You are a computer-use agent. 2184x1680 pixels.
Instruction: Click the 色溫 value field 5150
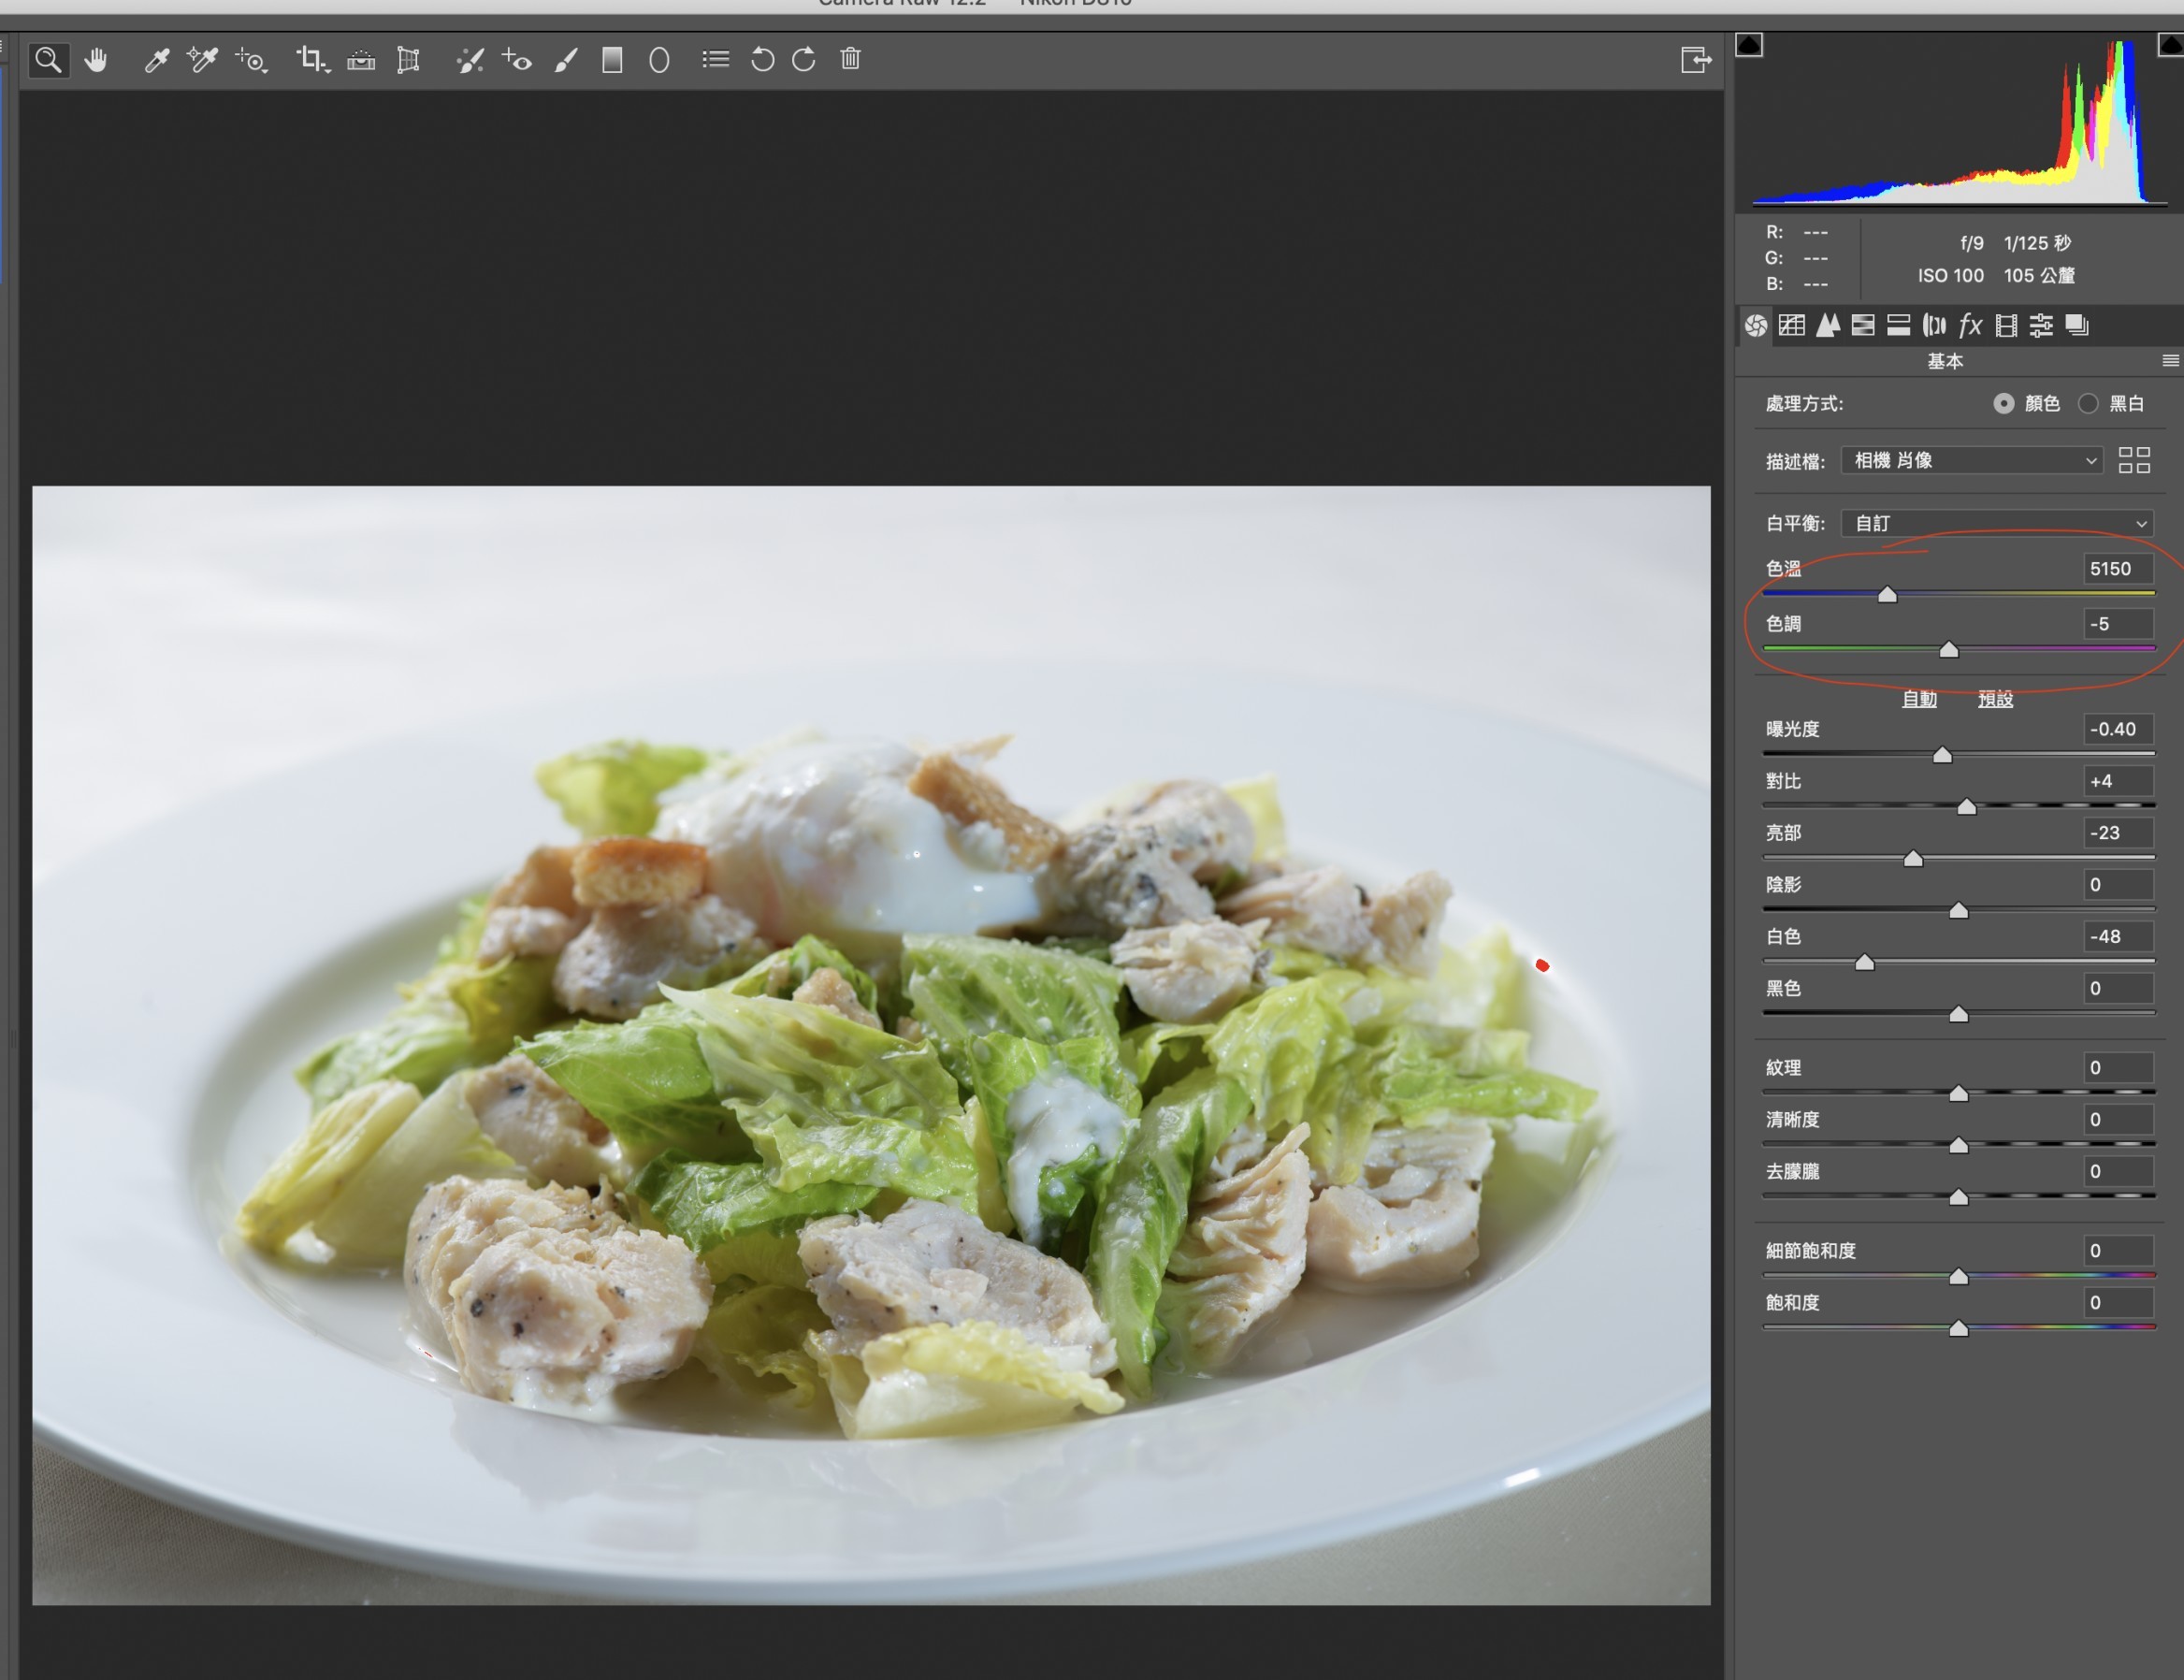2118,569
